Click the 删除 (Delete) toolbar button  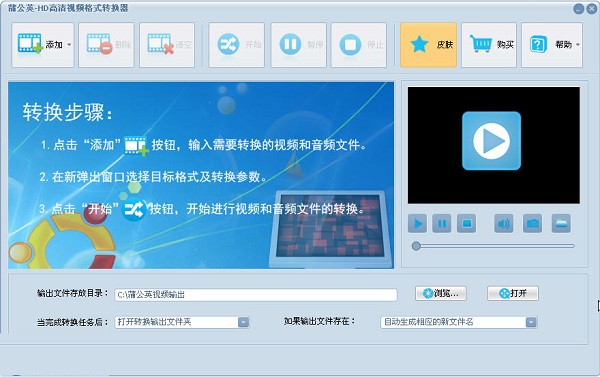106,45
